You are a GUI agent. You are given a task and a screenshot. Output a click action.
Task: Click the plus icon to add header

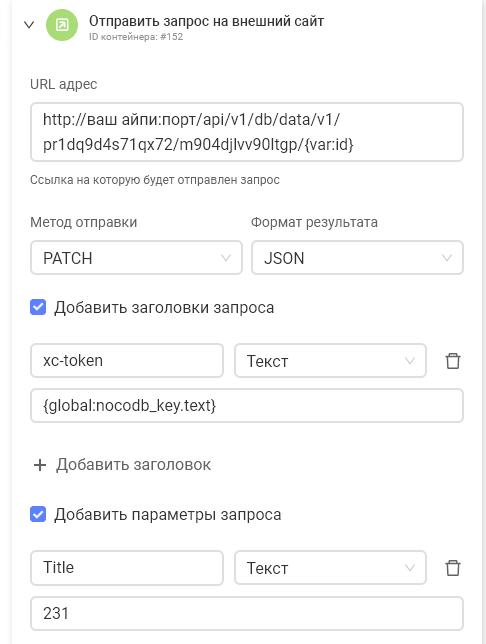[x=40, y=465]
